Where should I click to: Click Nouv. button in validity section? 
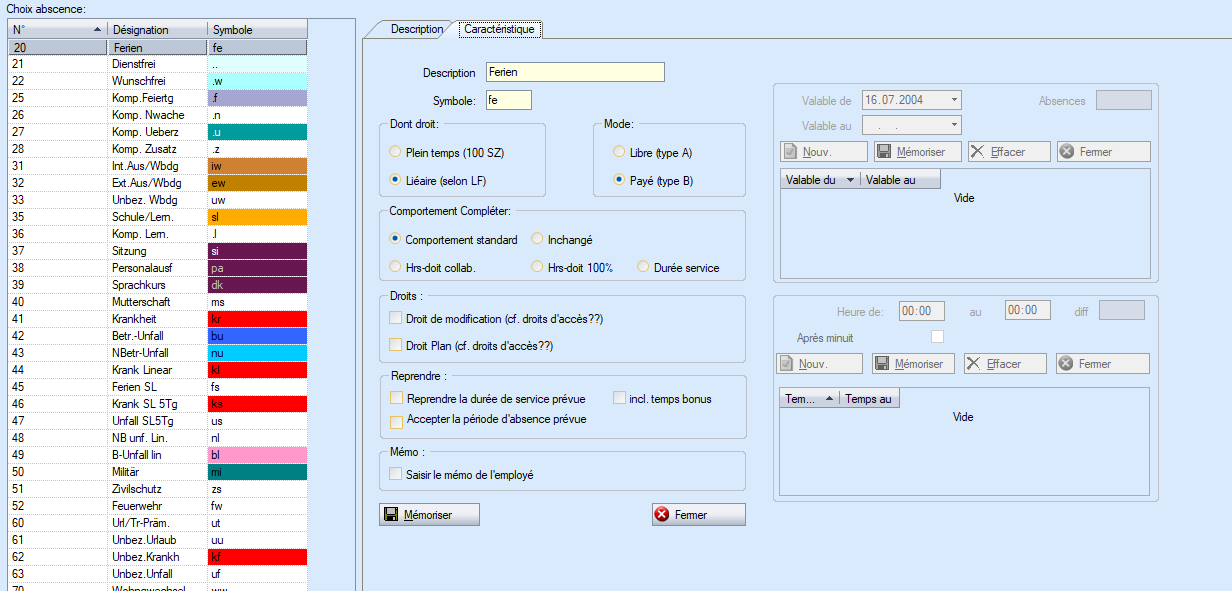823,152
